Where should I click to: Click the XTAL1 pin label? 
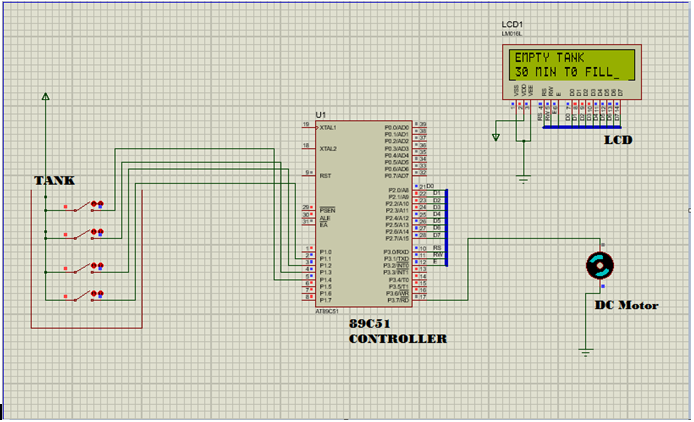[x=328, y=128]
